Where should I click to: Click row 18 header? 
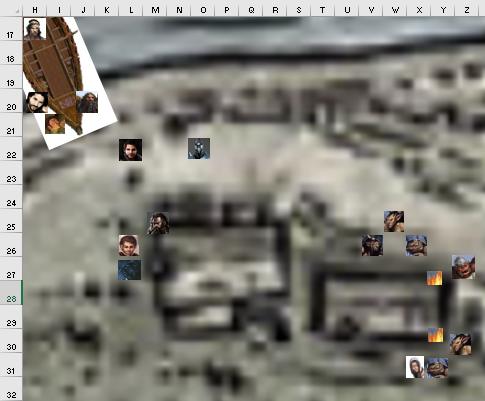click(x=11, y=53)
